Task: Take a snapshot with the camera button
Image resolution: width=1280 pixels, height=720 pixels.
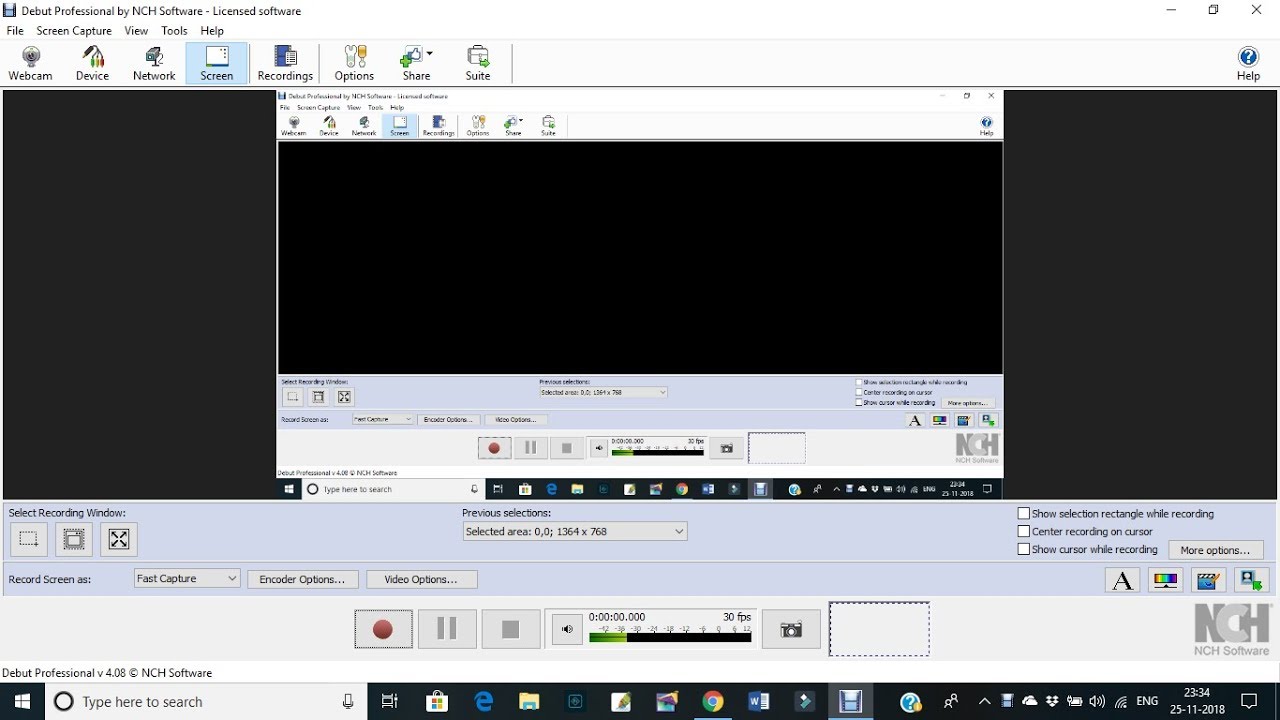Action: pos(791,630)
